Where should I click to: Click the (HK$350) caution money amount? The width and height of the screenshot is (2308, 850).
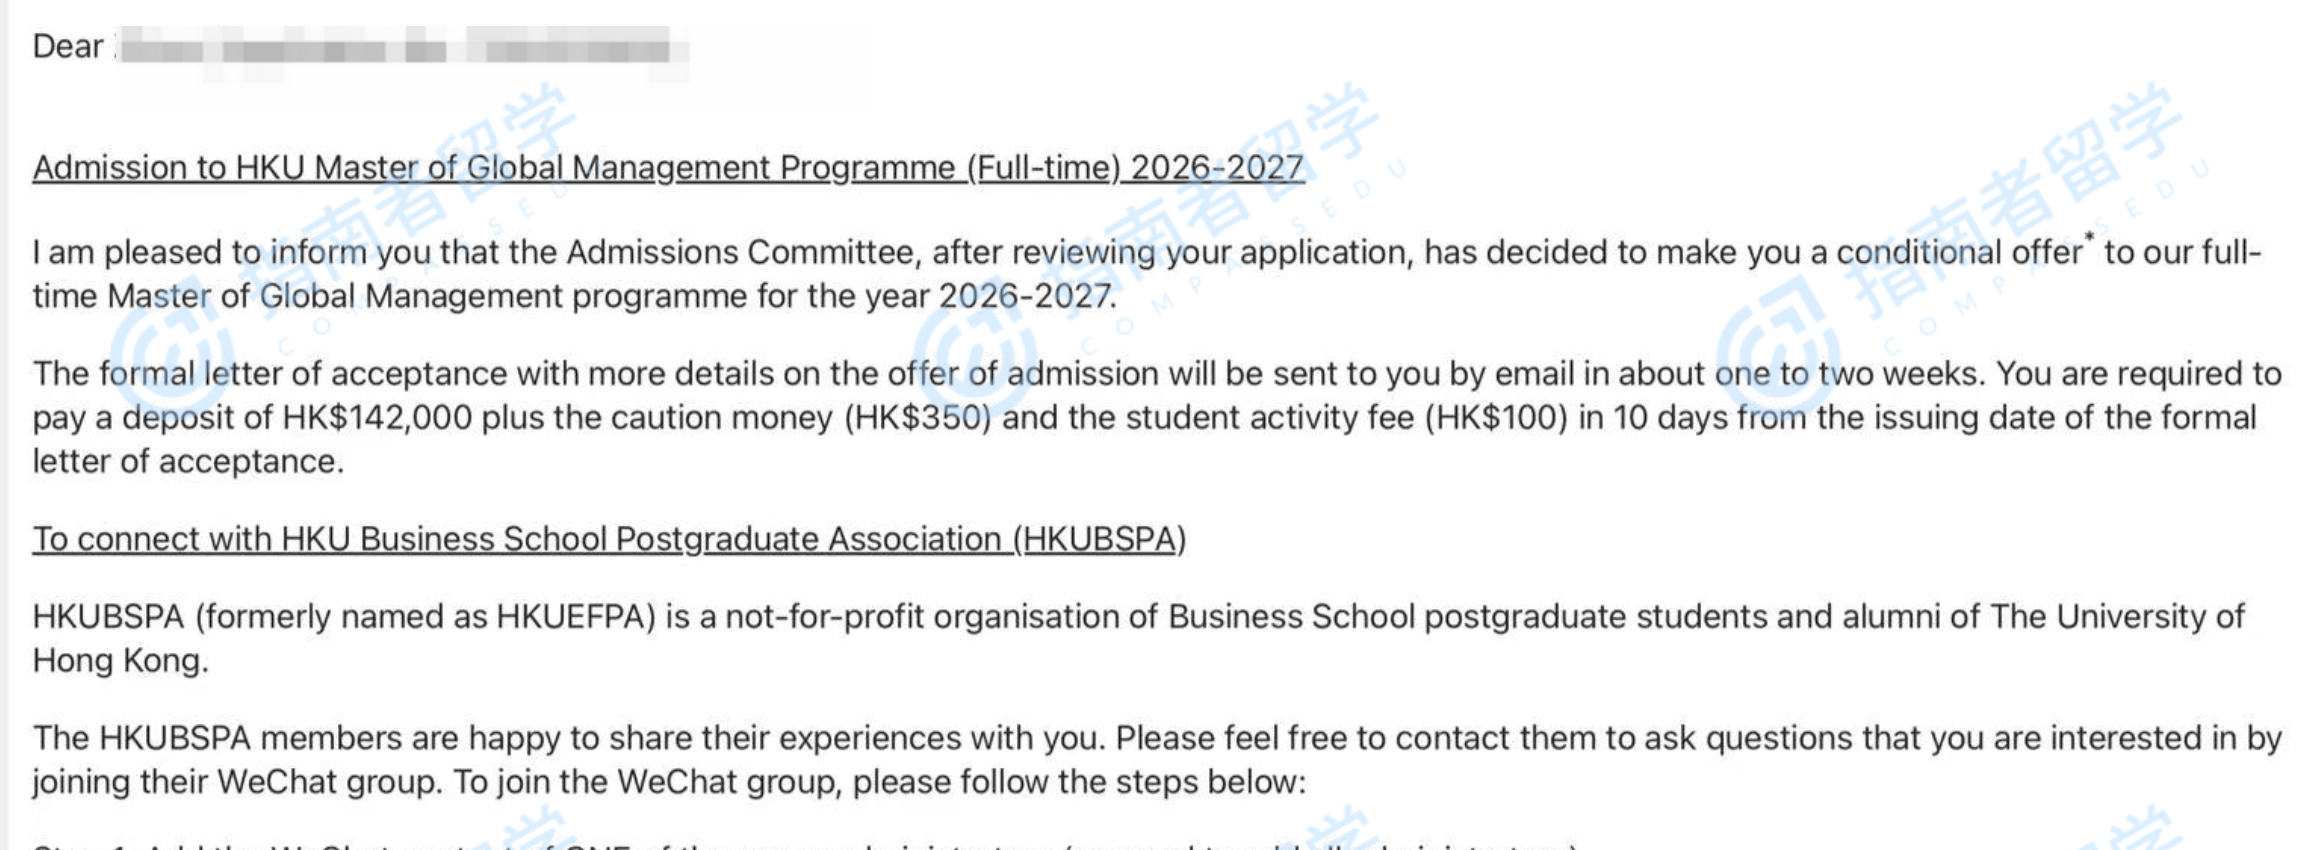tap(917, 418)
